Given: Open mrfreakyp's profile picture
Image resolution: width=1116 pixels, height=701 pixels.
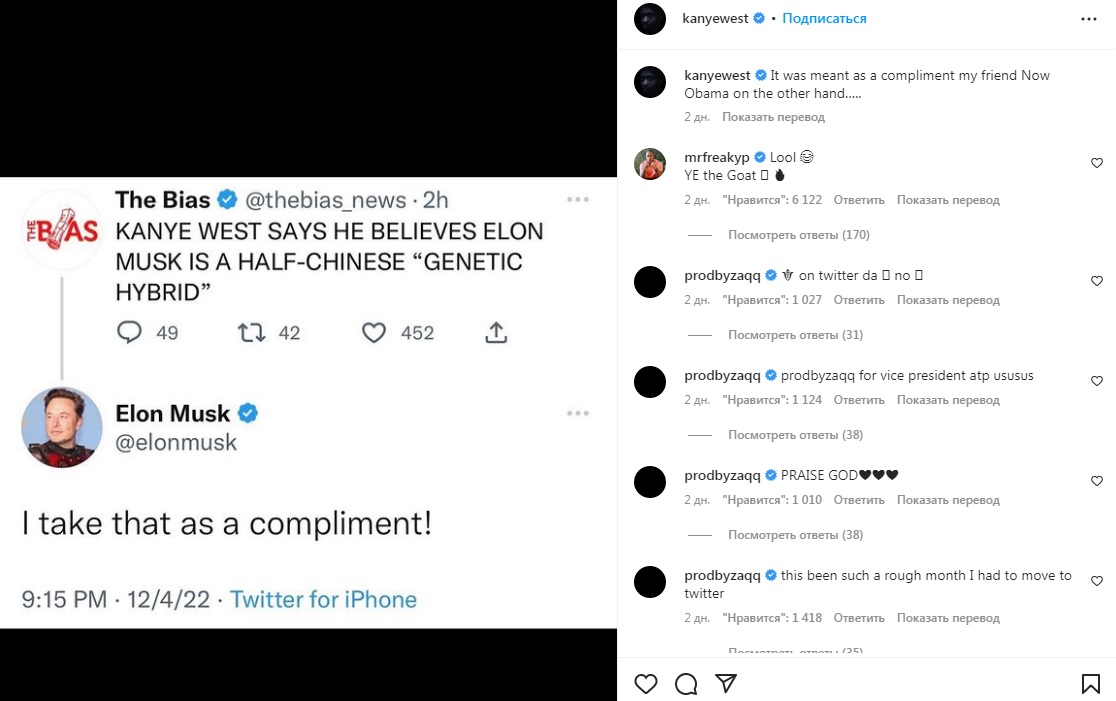Looking at the screenshot, I should (x=650, y=163).
